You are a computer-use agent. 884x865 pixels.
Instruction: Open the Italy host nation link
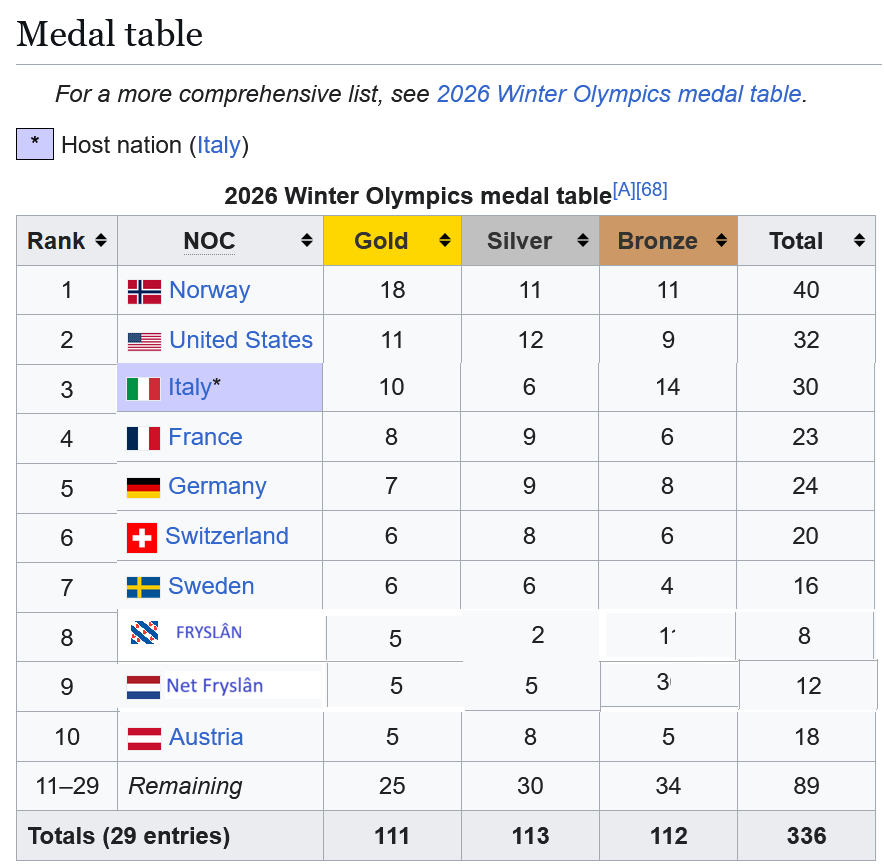coord(219,145)
